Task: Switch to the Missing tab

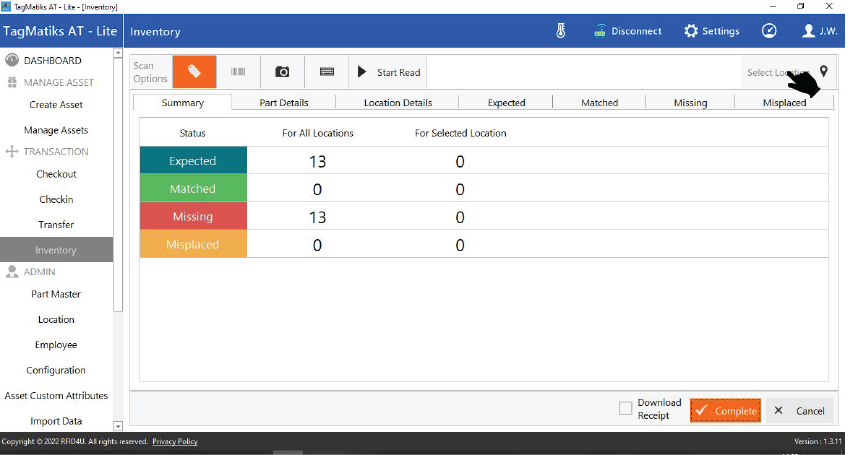Action: click(x=690, y=102)
